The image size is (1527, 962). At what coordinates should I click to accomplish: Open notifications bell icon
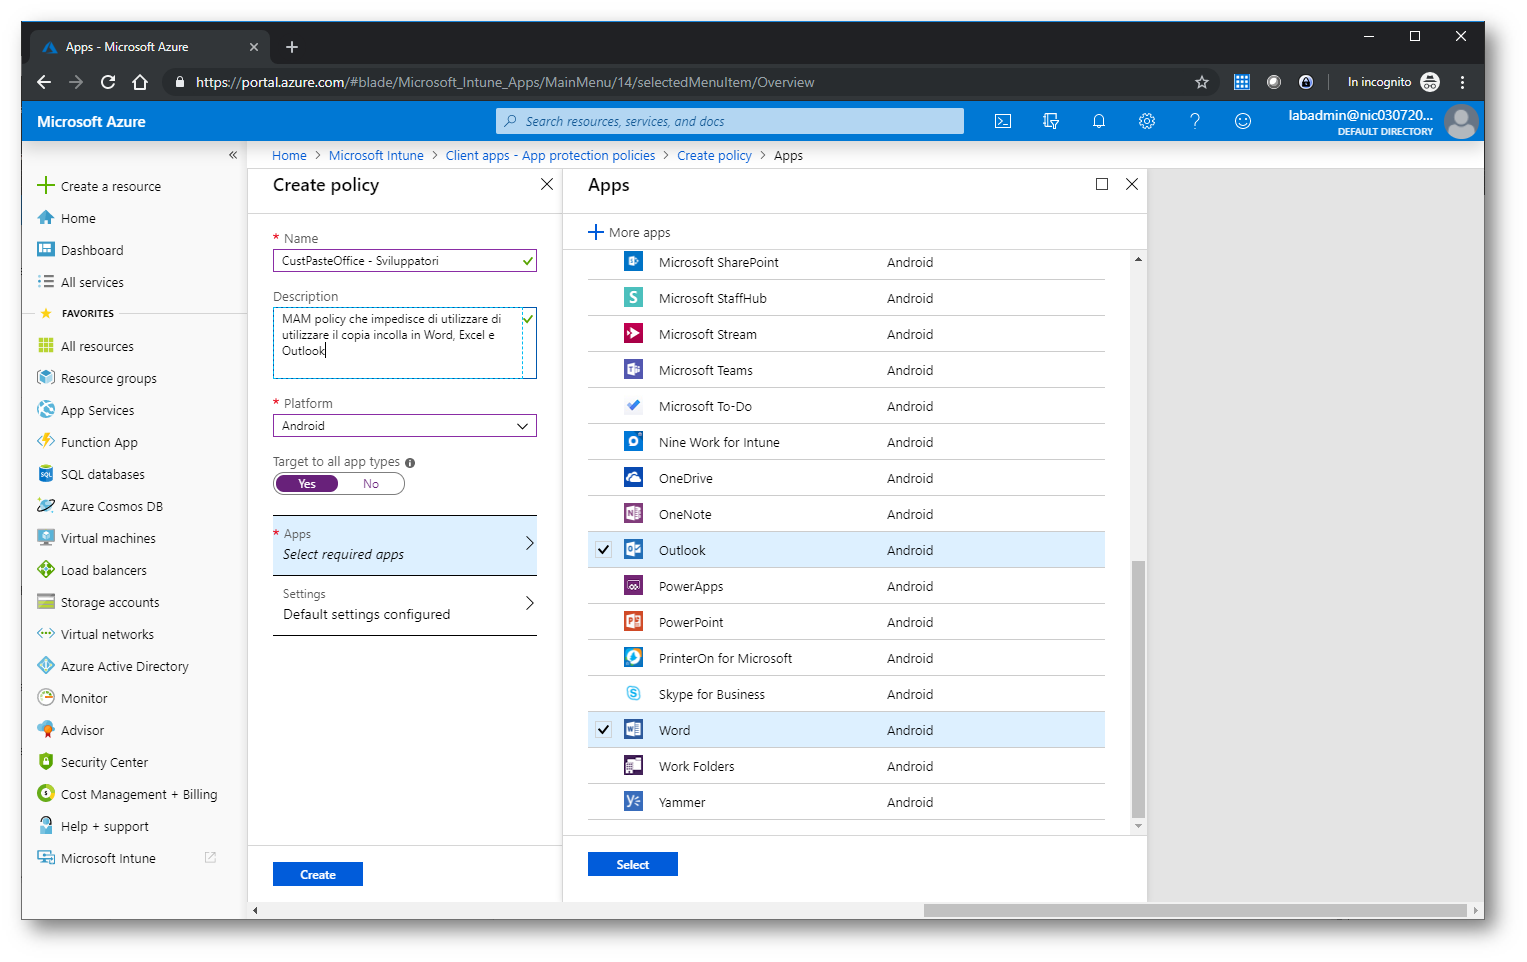tap(1099, 121)
